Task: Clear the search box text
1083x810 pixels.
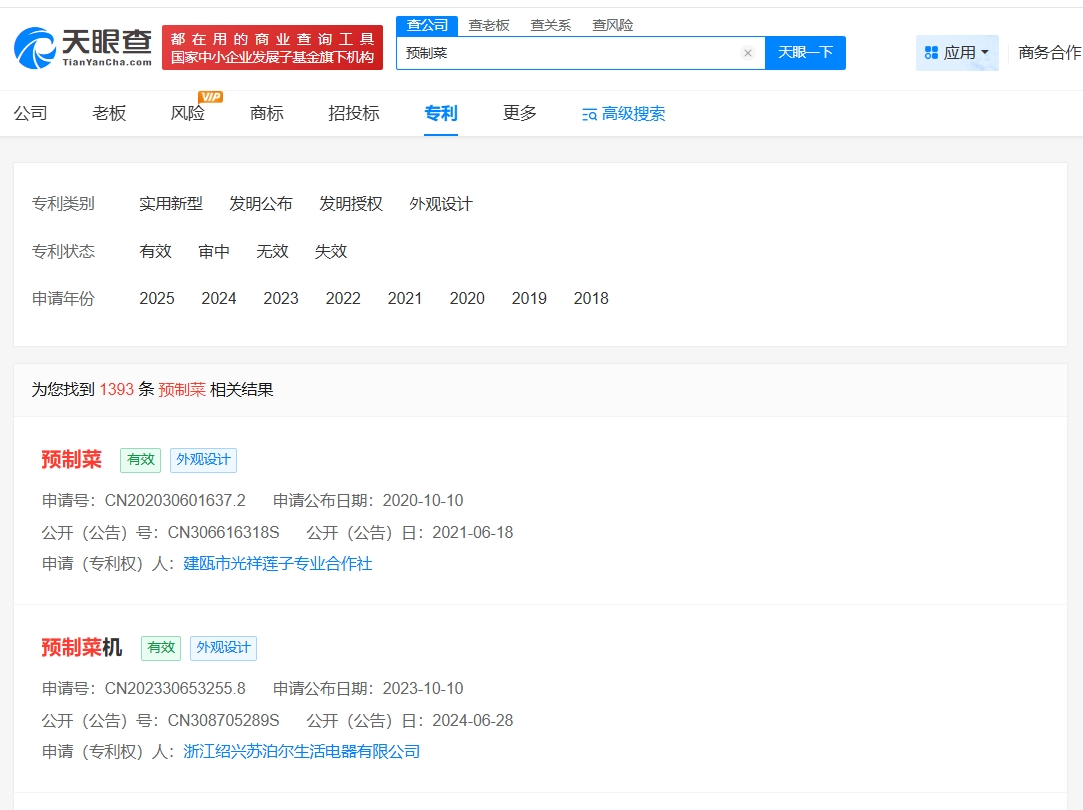Action: click(x=747, y=53)
